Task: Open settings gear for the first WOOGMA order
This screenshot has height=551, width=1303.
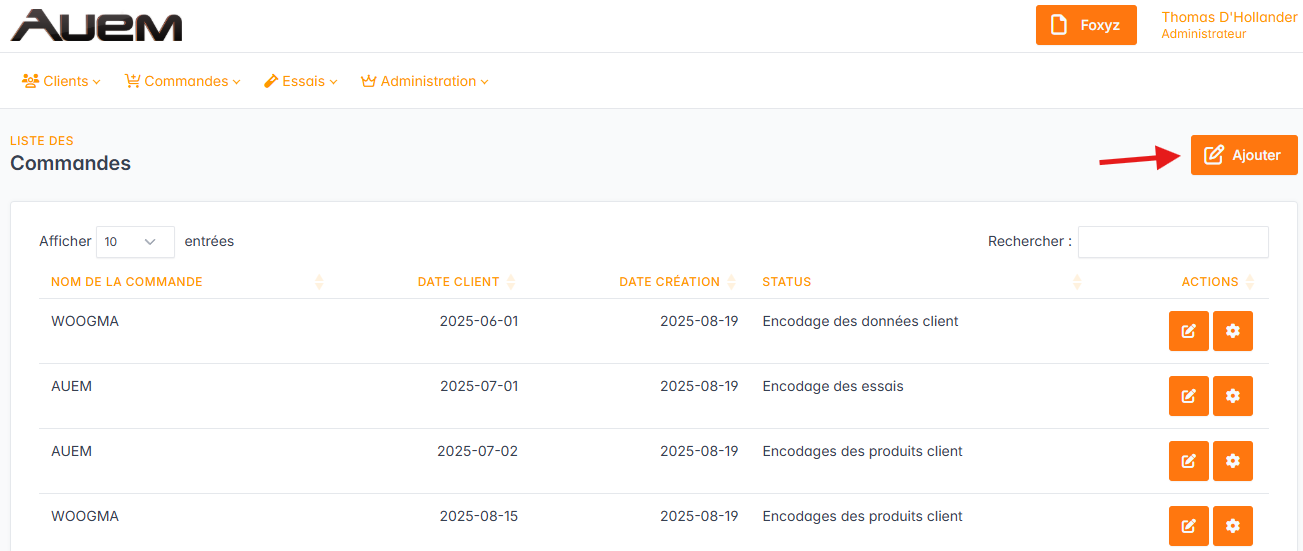Action: 1232,331
